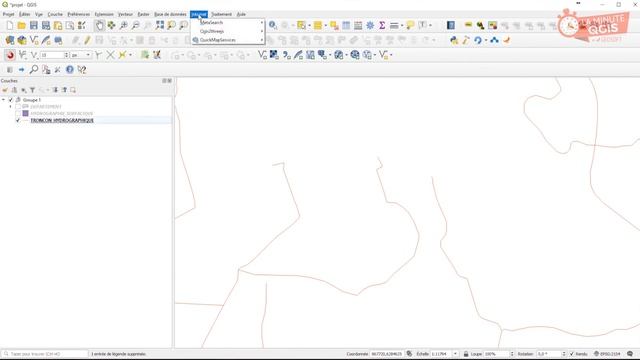Click the blue circular reload arrow icon
Image resolution: width=640 pixels, height=360 pixels.
click(x=478, y=40)
